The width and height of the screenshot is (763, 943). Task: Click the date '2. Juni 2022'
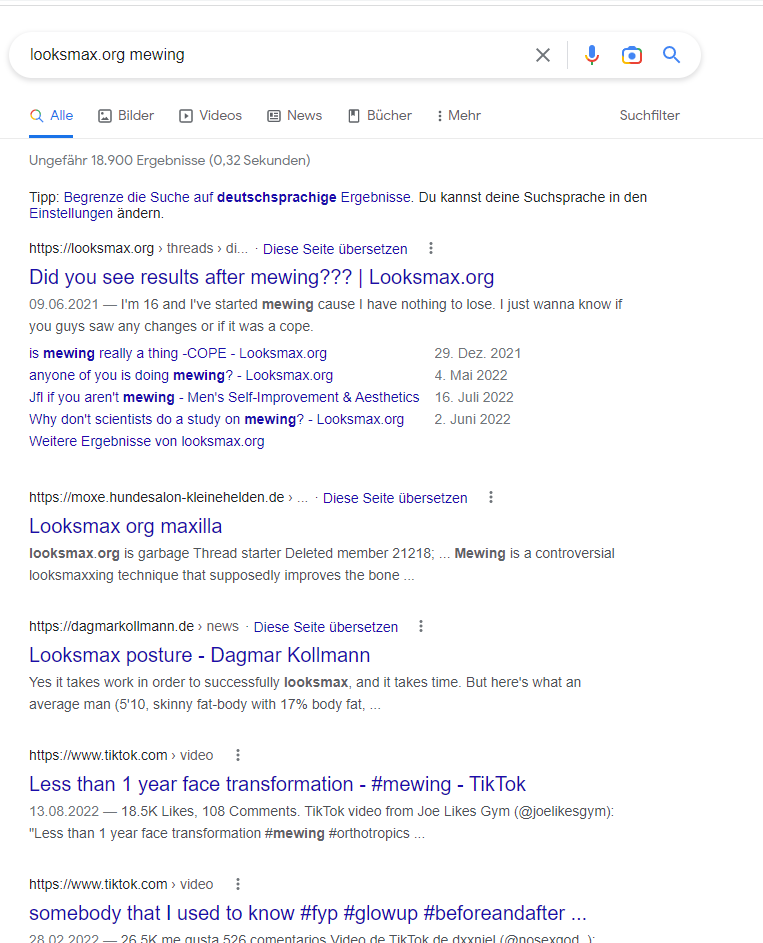pyautogui.click(x=472, y=419)
